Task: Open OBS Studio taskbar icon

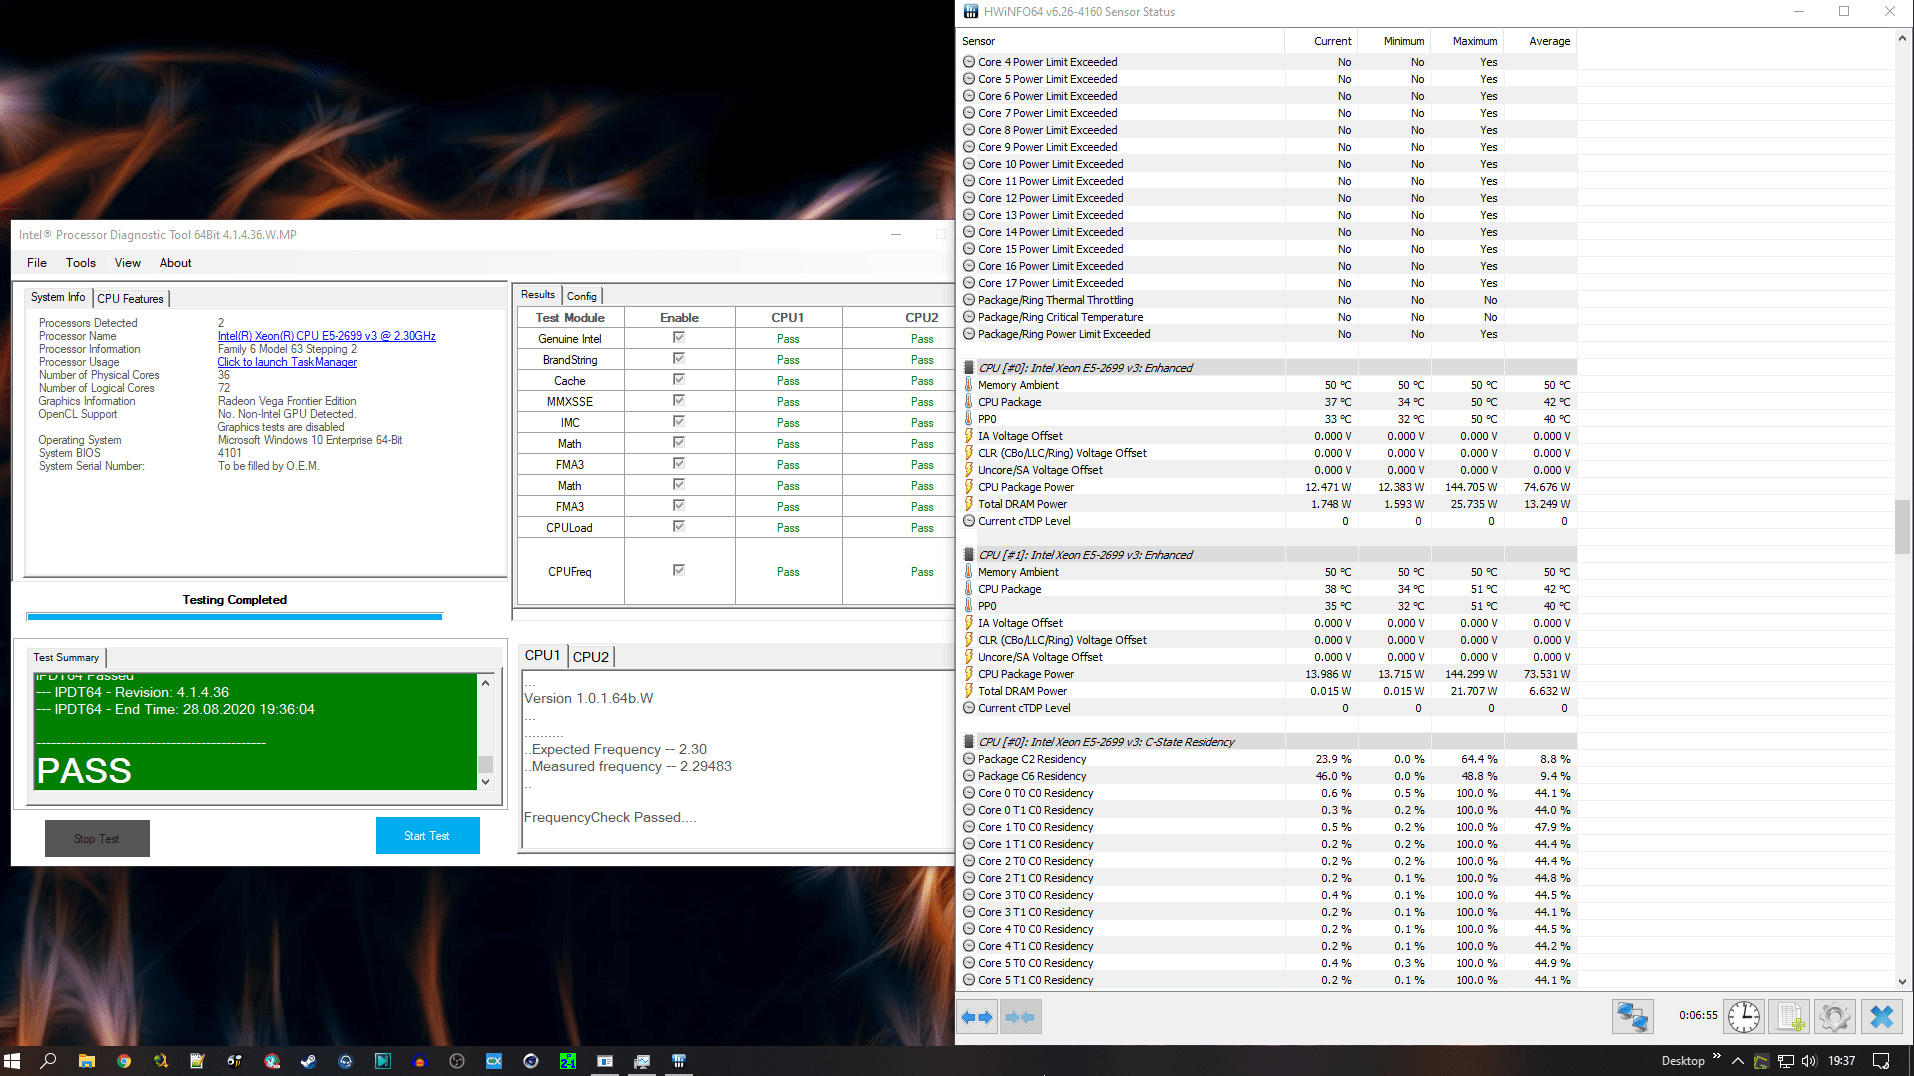Action: (x=457, y=1061)
